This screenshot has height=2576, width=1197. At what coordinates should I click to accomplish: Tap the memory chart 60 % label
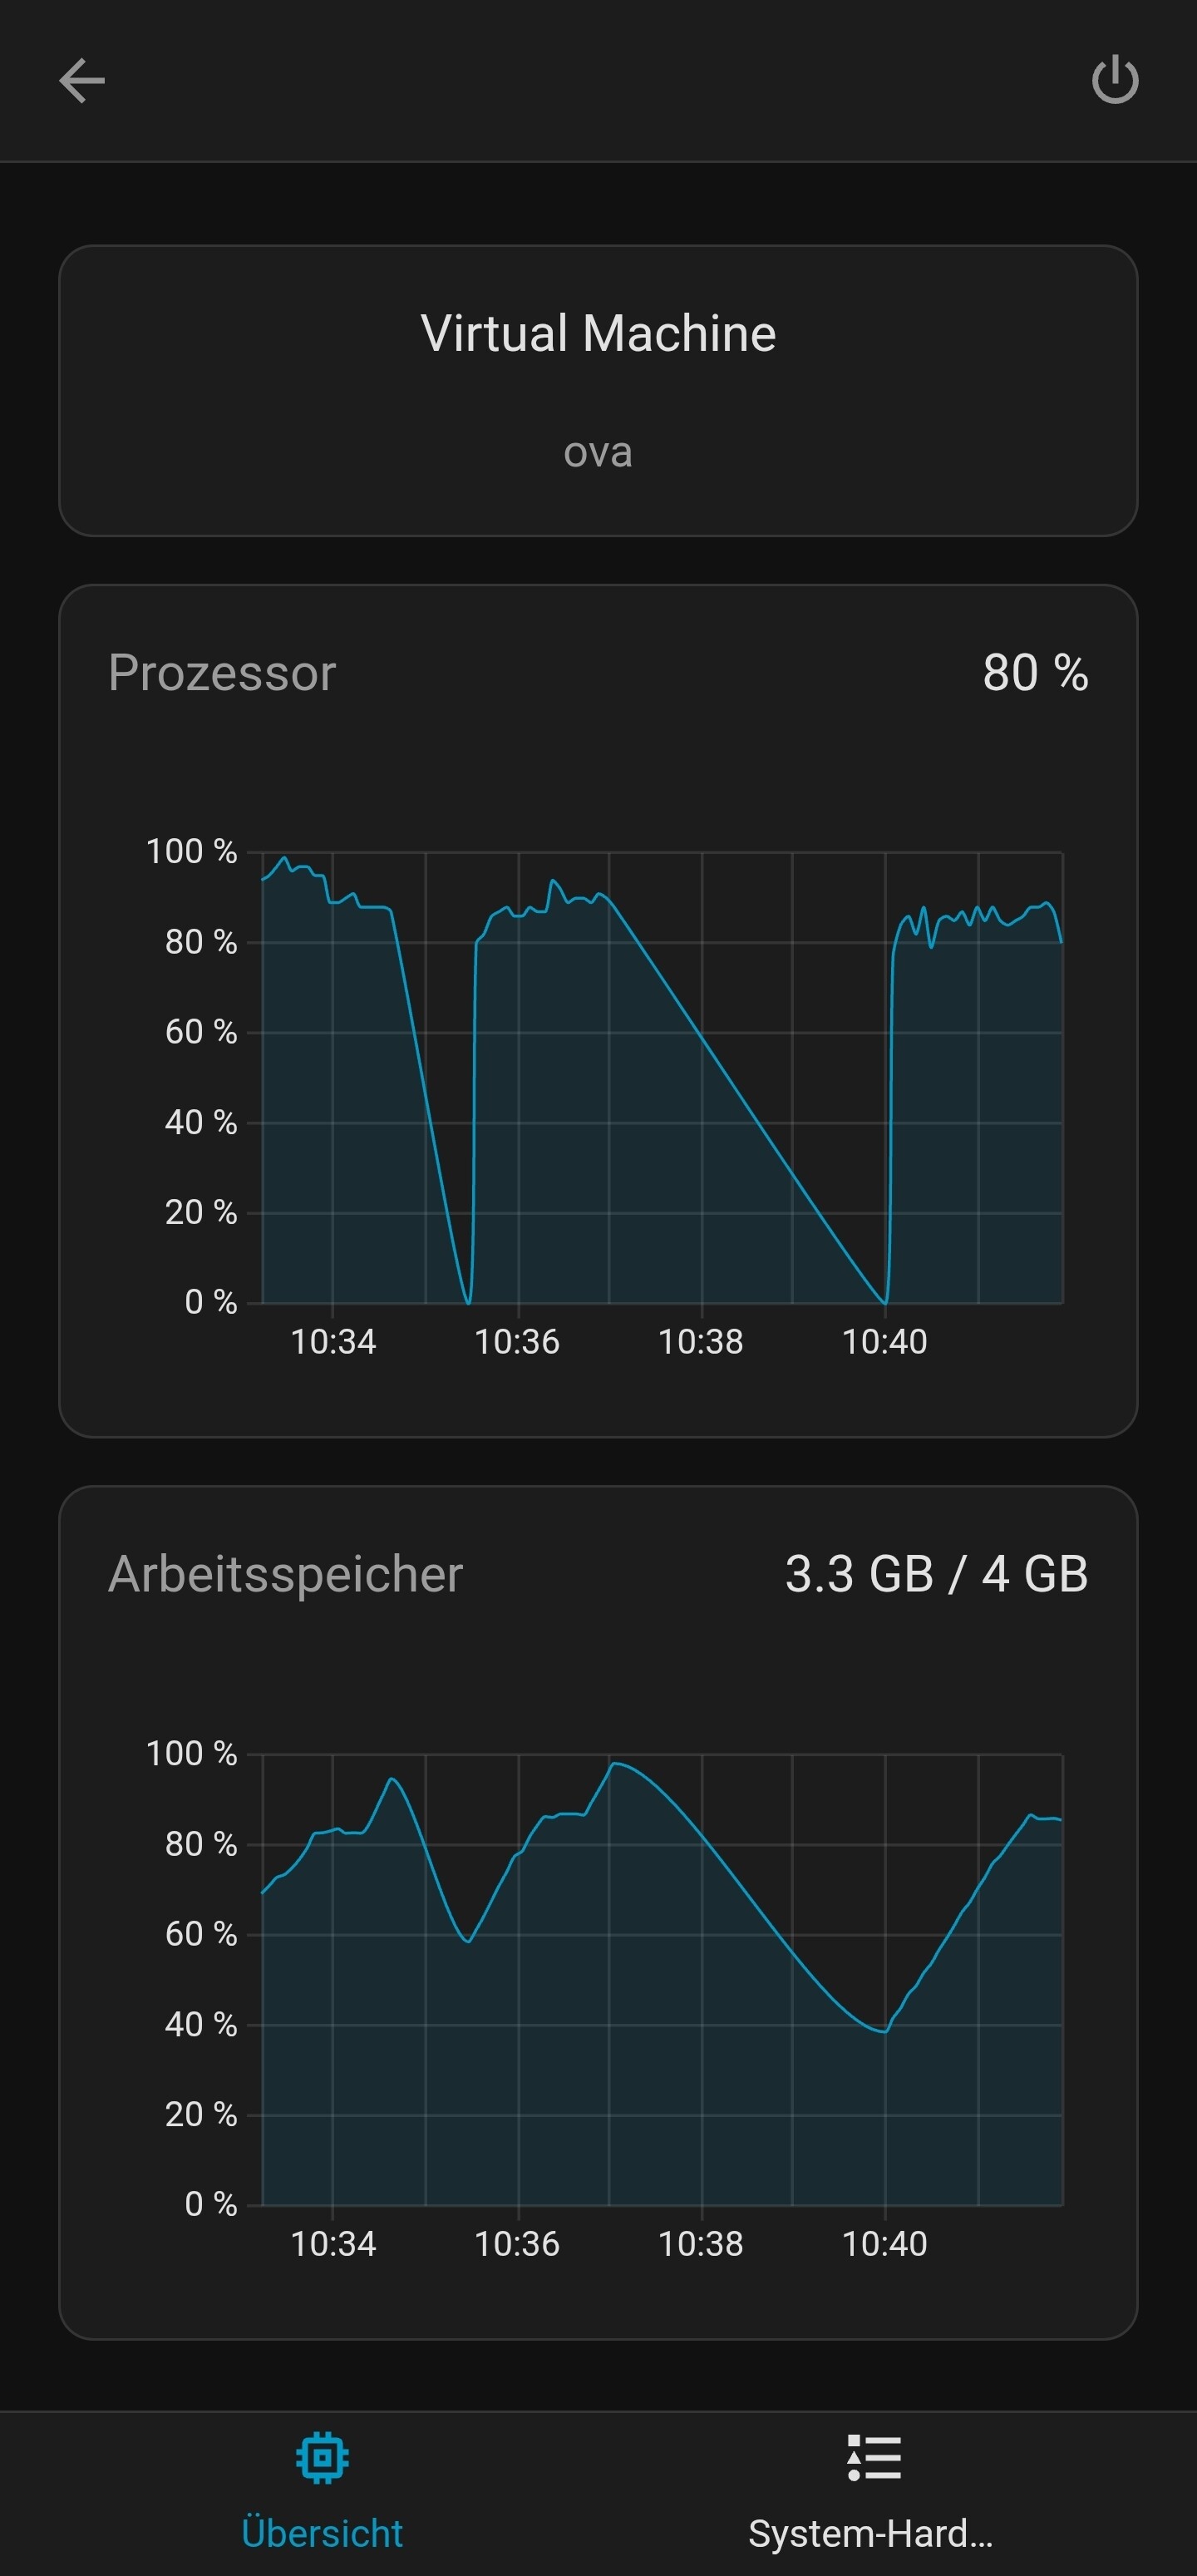pos(201,1933)
